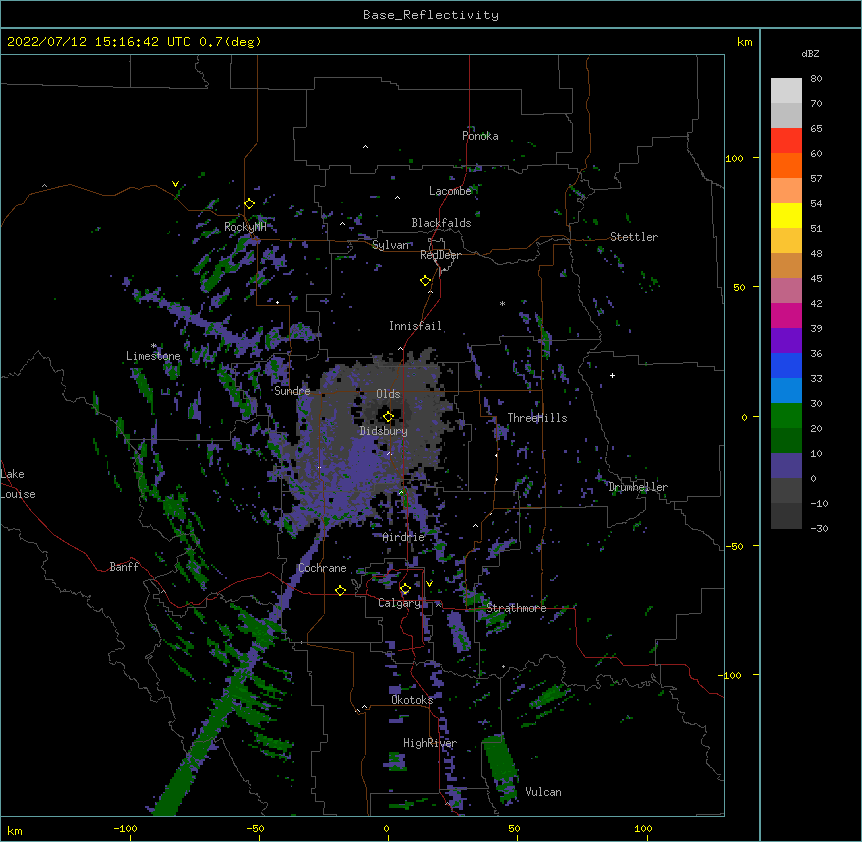Screen dimensions: 862x842
Task: Pick the royal blue 33-36 dBZ swatch
Action: click(x=786, y=365)
